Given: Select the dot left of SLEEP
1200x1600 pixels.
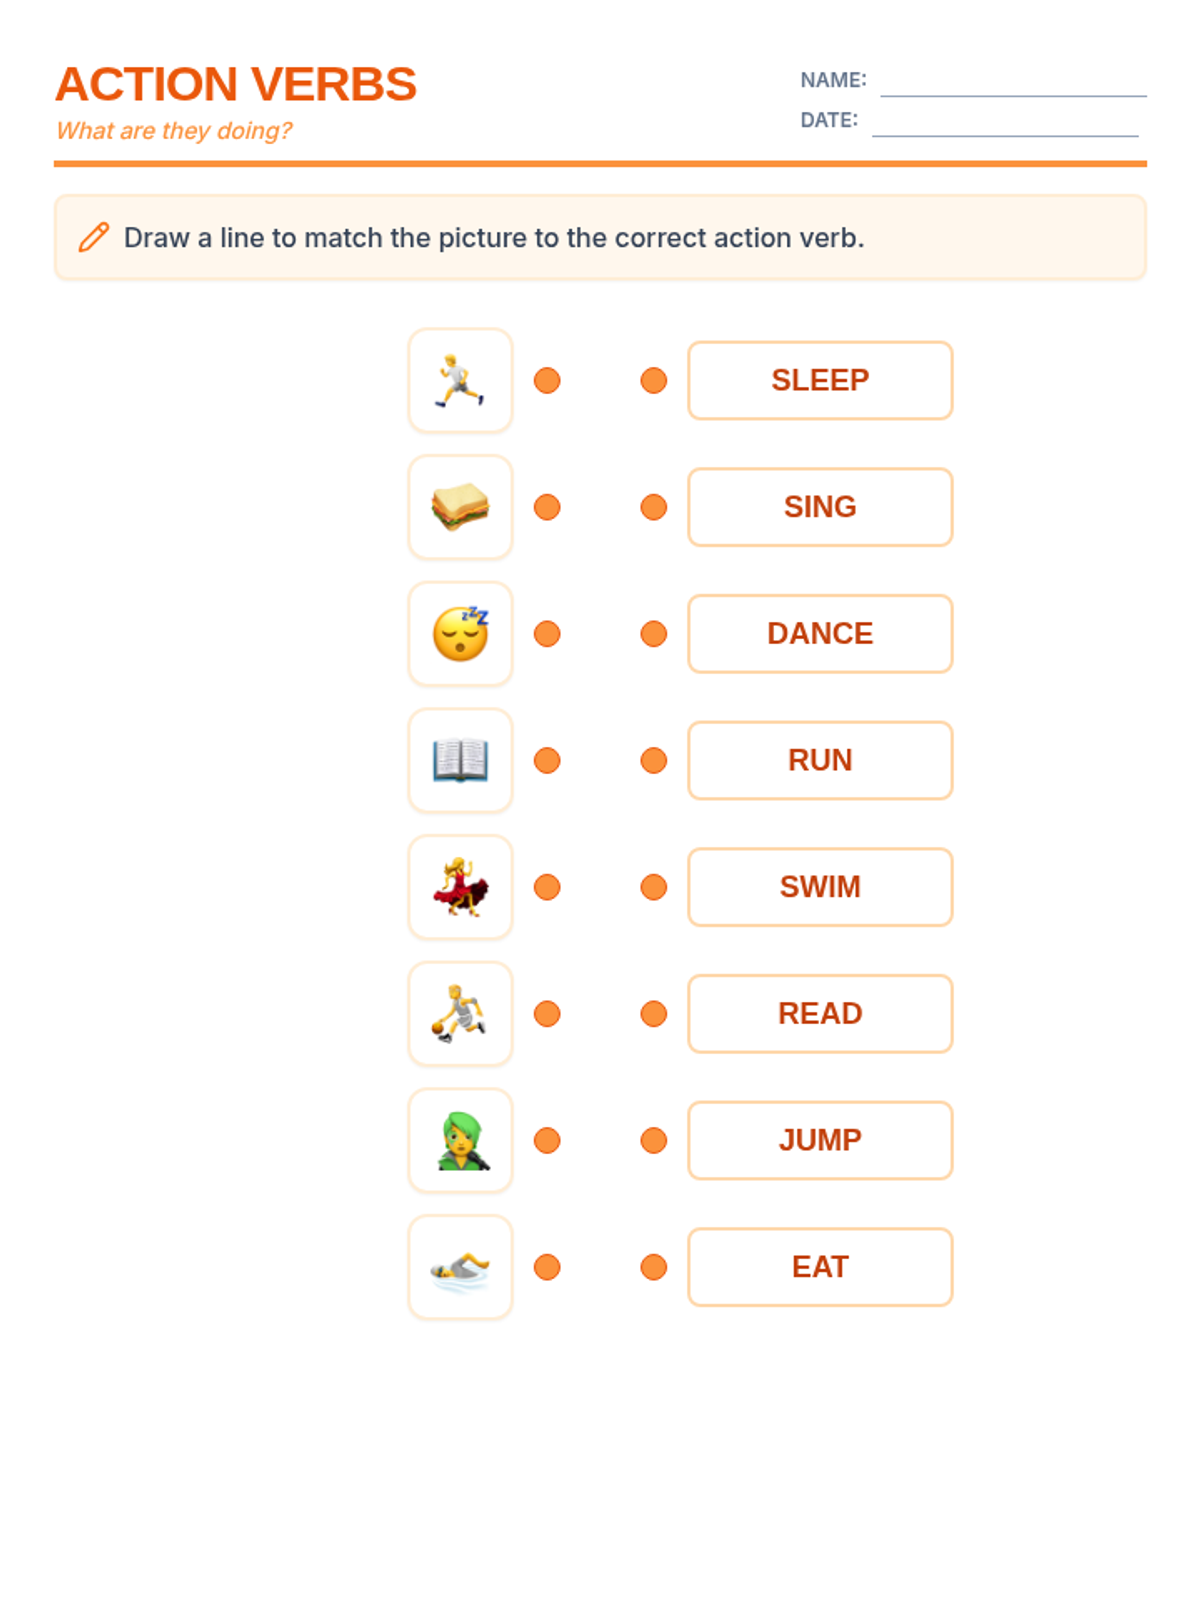Looking at the screenshot, I should coord(654,381).
